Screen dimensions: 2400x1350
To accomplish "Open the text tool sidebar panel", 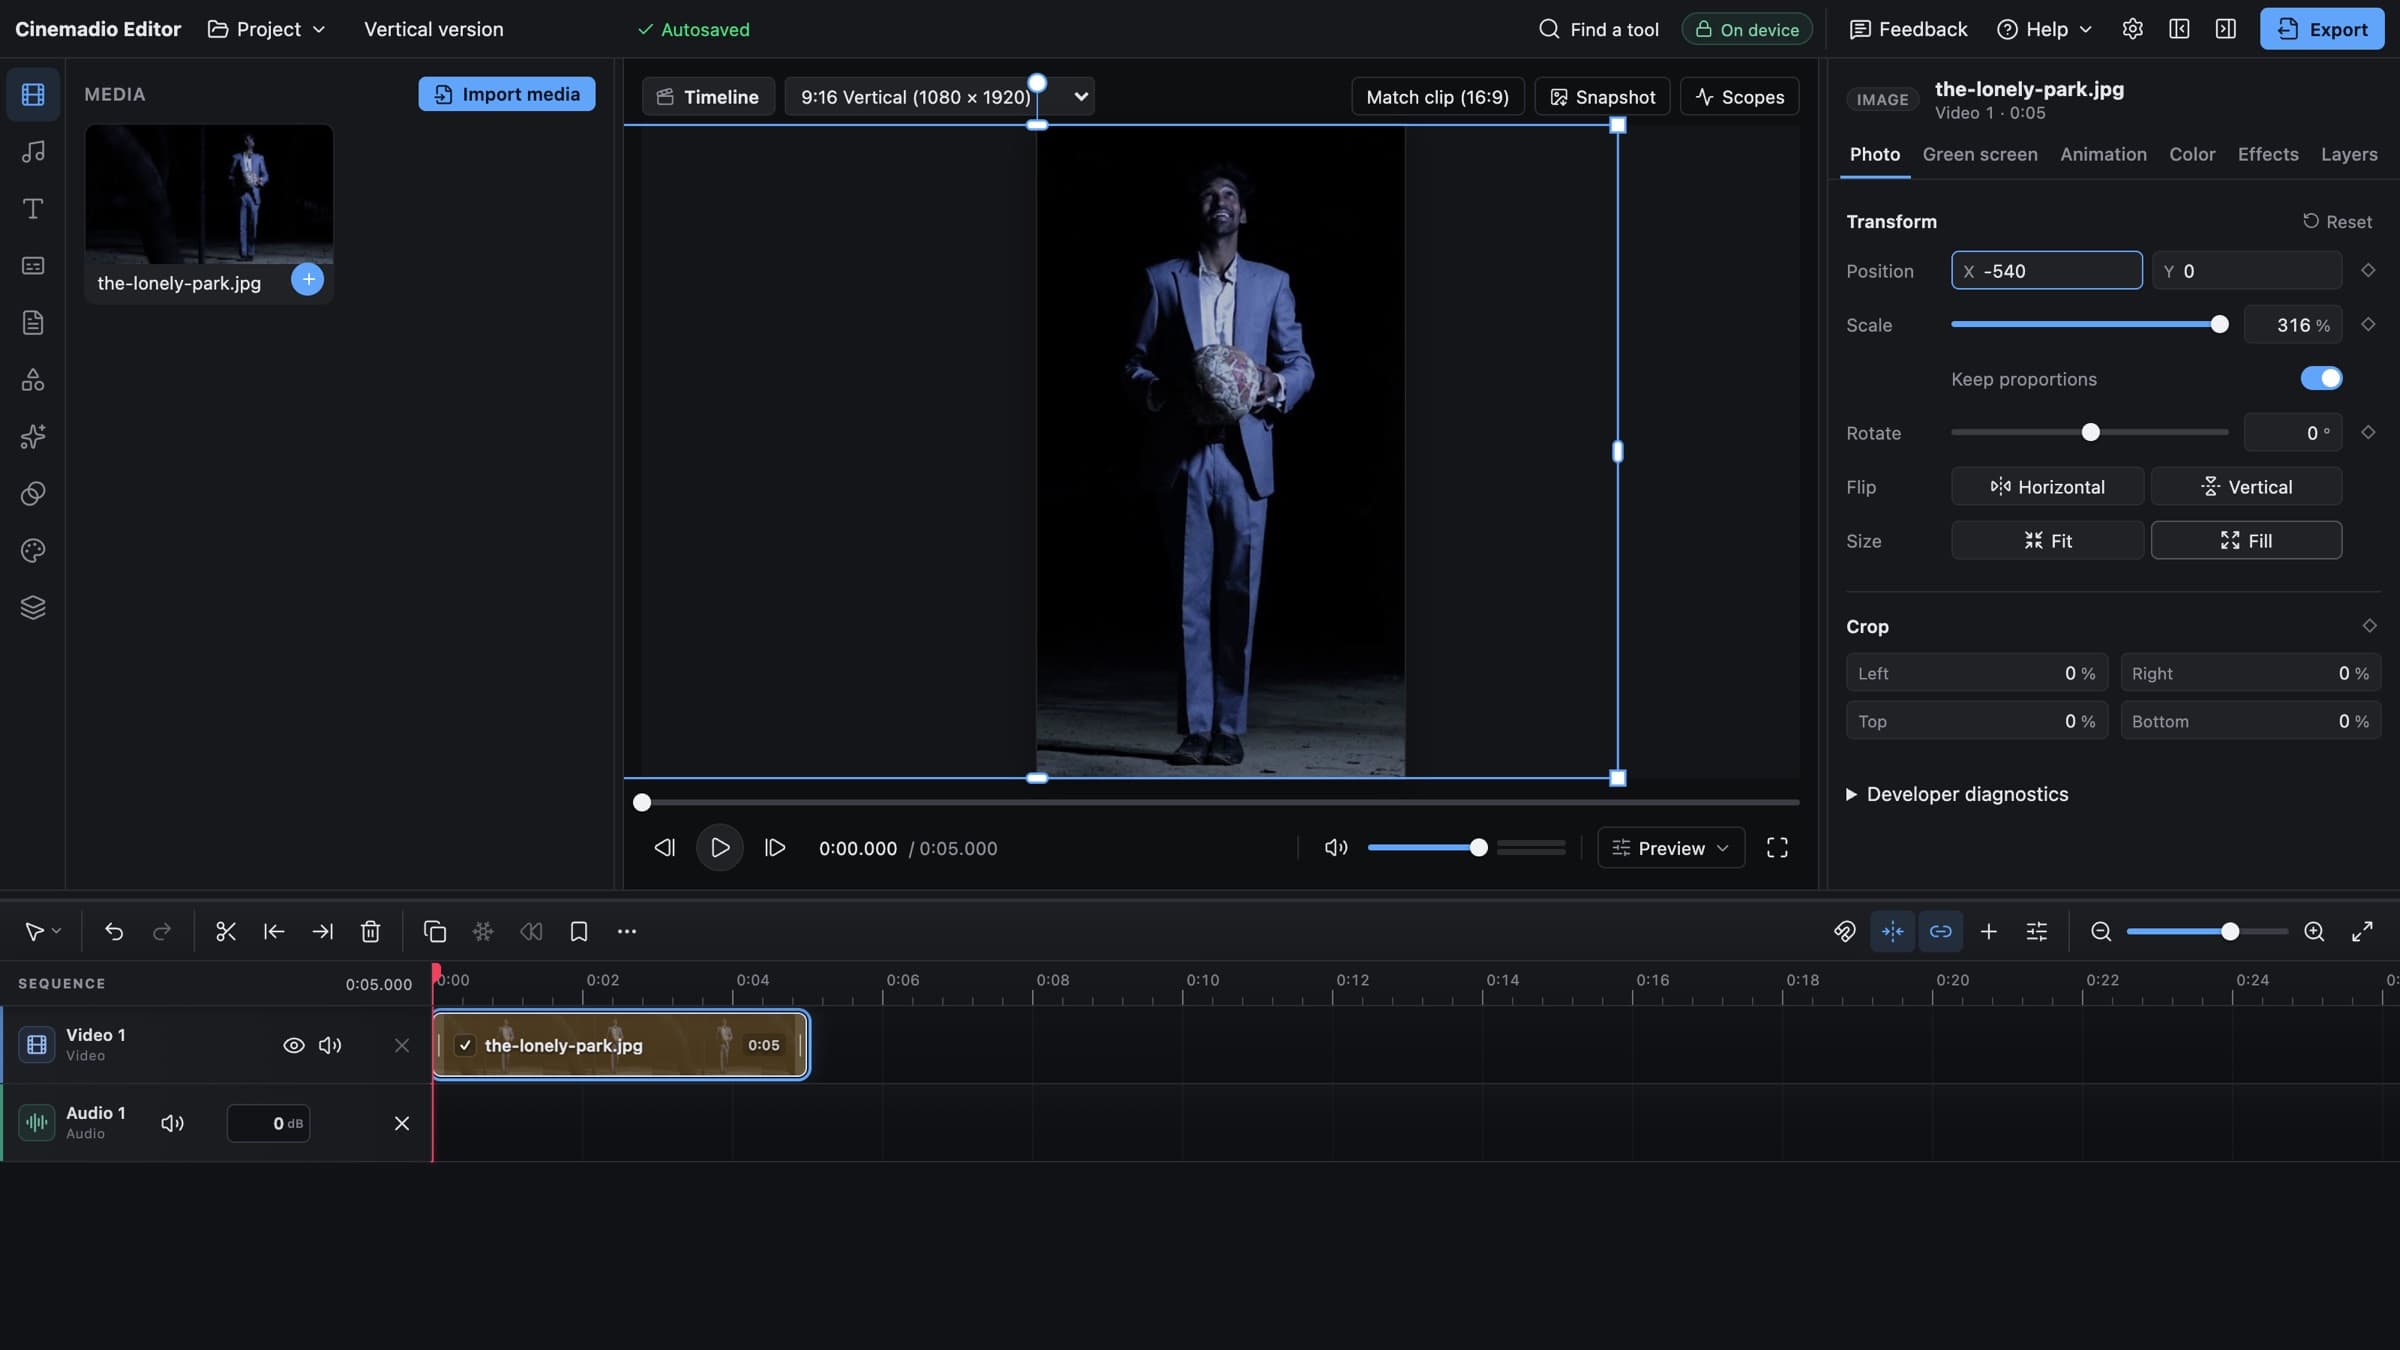I will click(33, 209).
